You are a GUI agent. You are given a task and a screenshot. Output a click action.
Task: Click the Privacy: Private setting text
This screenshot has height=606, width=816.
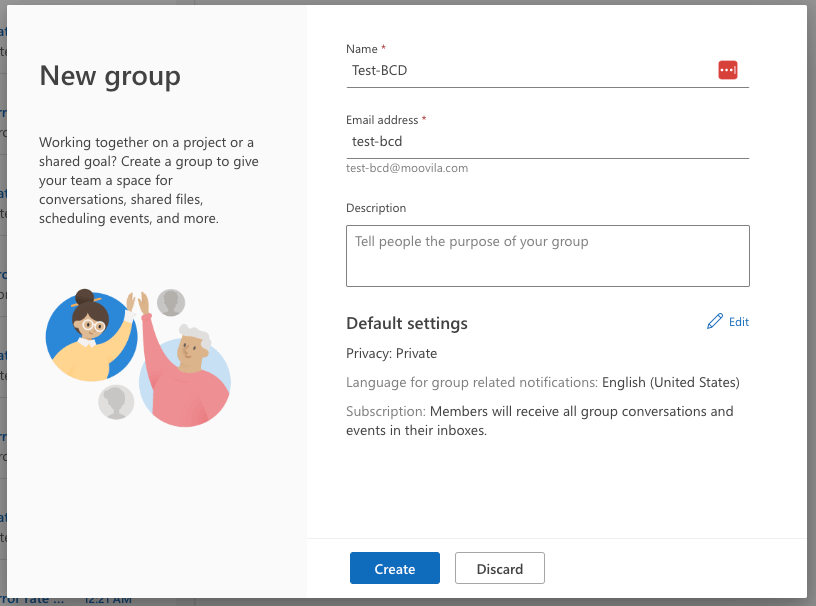(391, 354)
